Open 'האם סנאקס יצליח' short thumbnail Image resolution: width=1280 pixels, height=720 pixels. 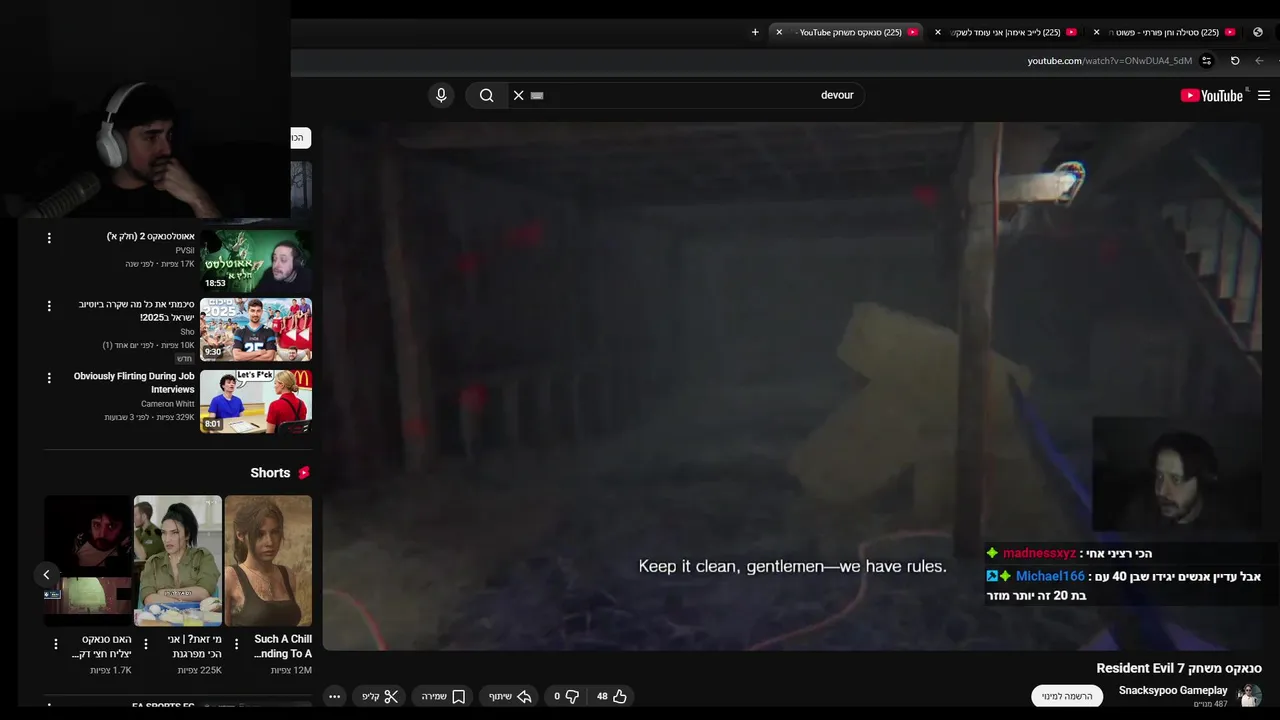[x=88, y=561]
